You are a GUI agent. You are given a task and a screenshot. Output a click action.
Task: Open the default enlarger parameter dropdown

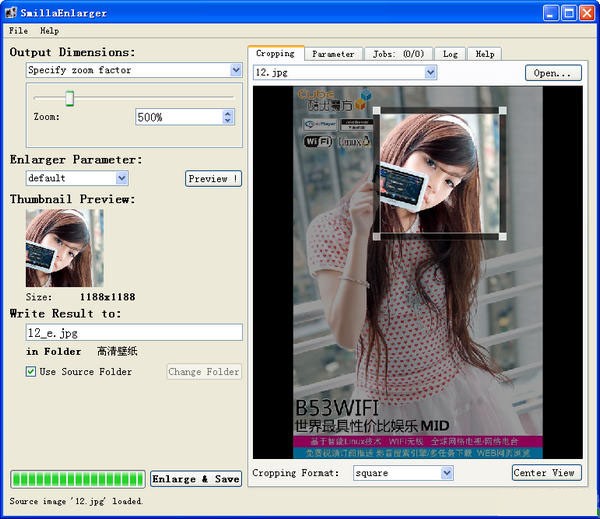[122, 178]
